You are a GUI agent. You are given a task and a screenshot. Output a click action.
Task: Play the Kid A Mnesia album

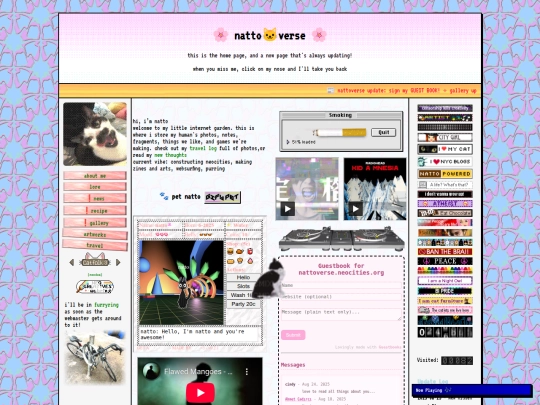pos(356,209)
